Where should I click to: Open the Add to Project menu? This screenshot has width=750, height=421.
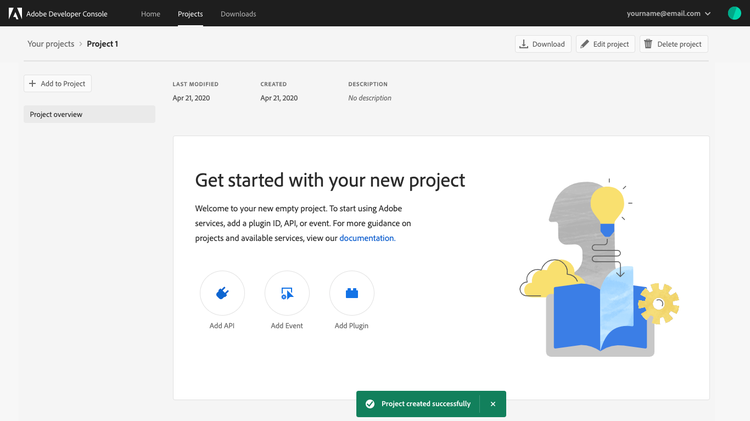(x=57, y=84)
